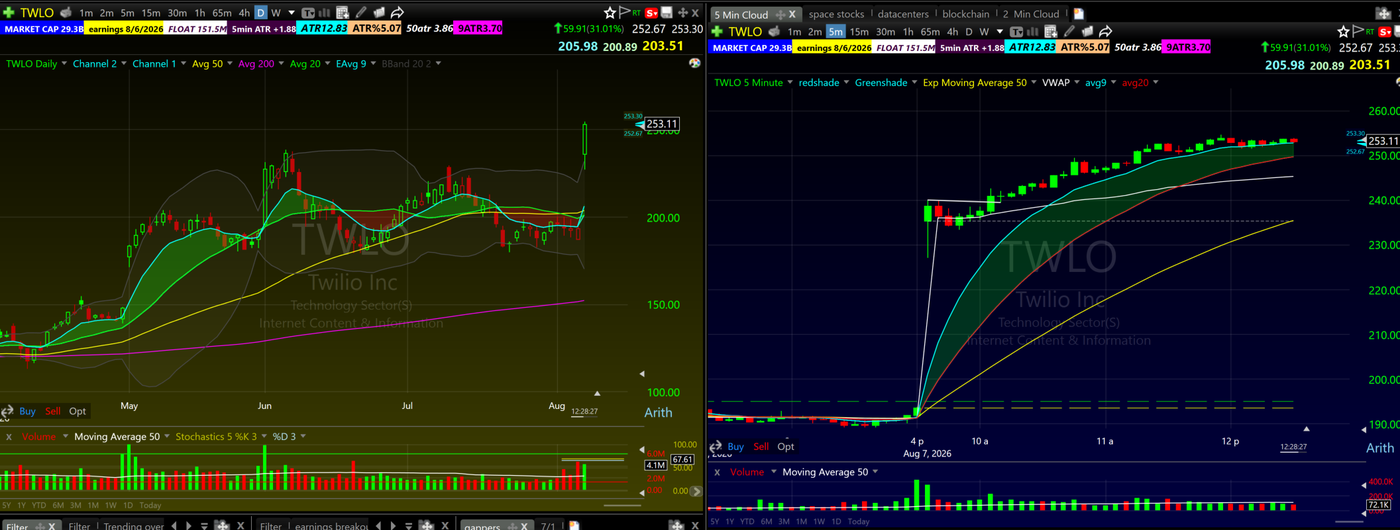Click Sell button on left chart

pos(52,411)
